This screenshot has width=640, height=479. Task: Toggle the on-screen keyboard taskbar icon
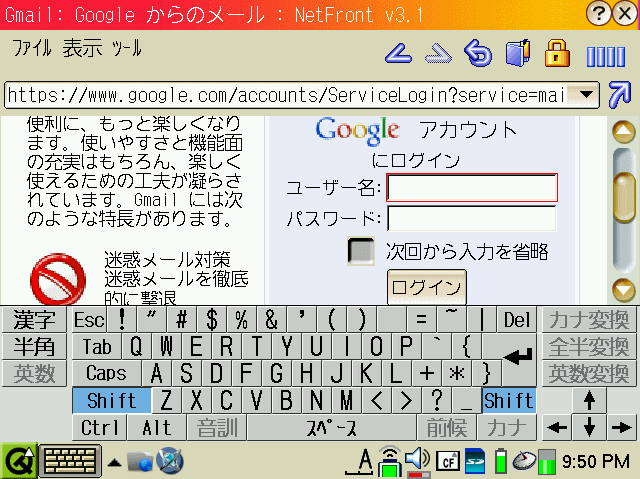click(x=70, y=461)
